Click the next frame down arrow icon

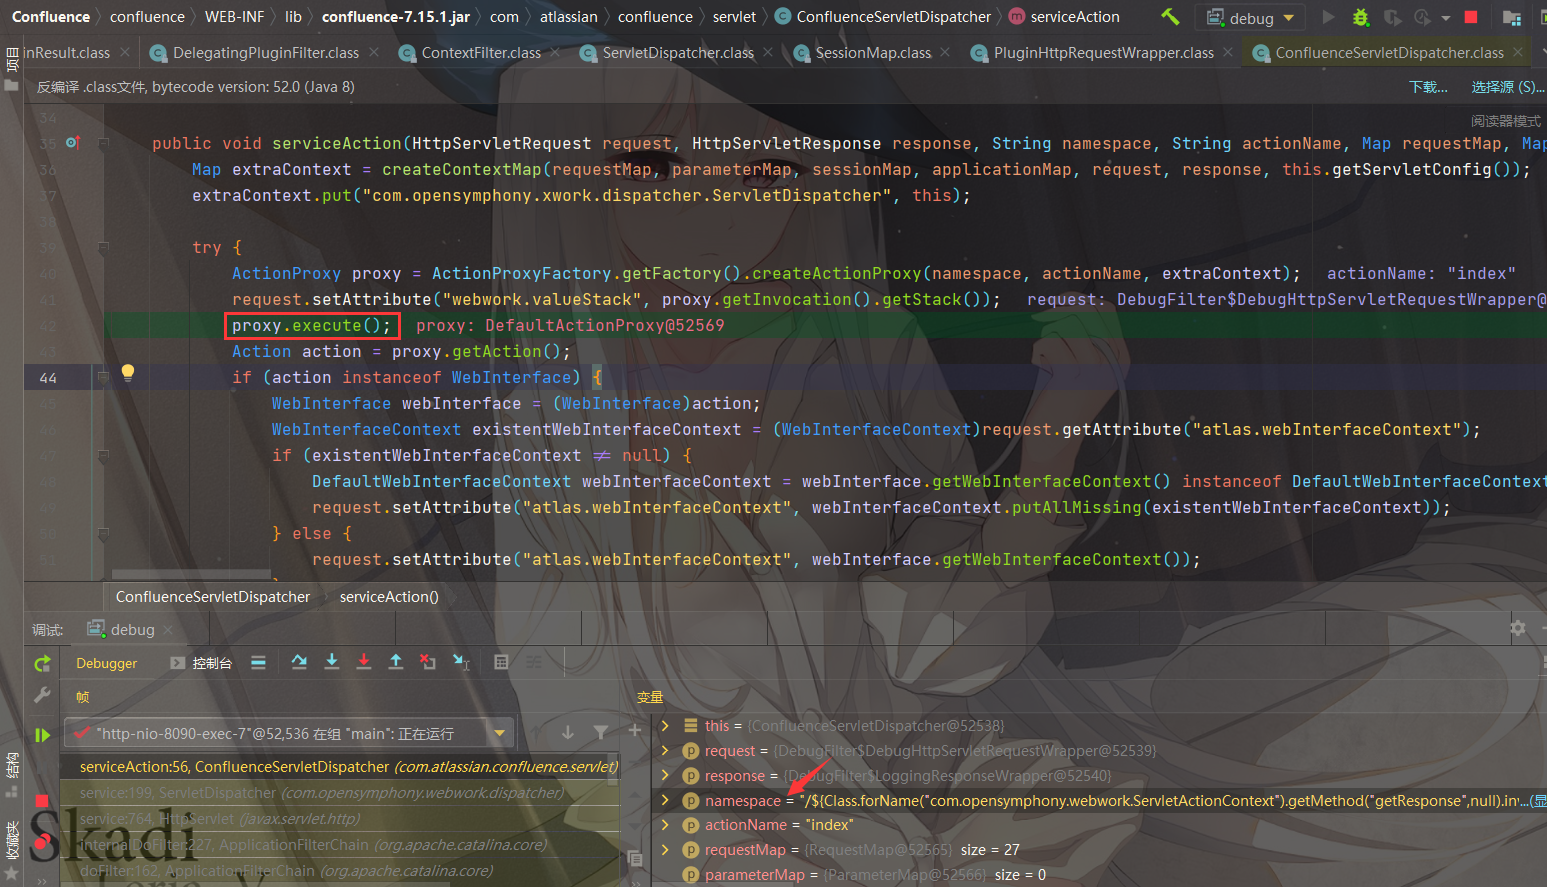pos(568,732)
